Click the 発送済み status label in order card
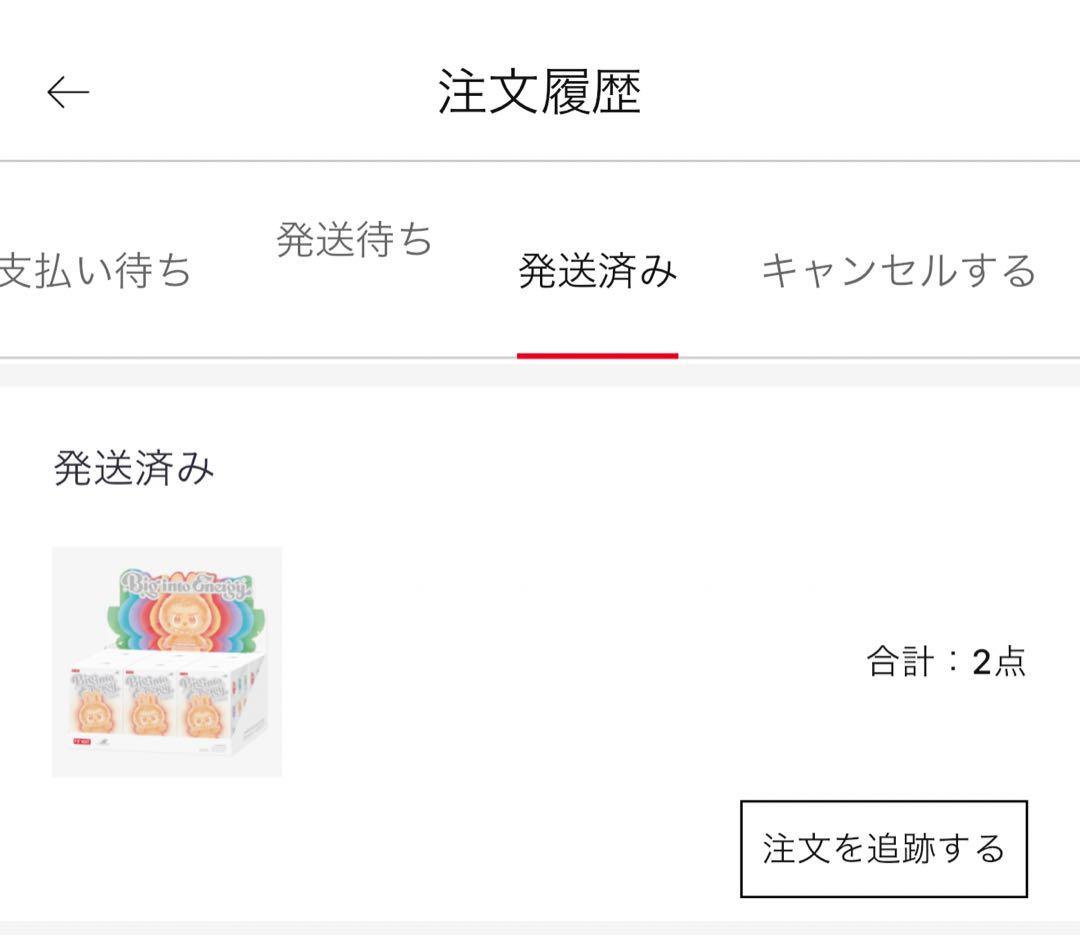 134,468
